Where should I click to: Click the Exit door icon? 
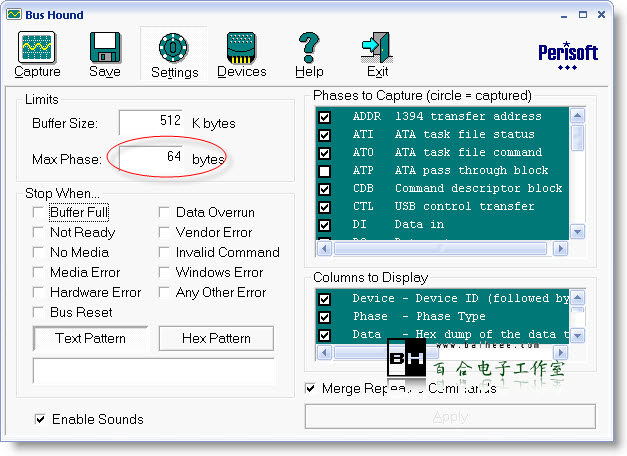(377, 47)
